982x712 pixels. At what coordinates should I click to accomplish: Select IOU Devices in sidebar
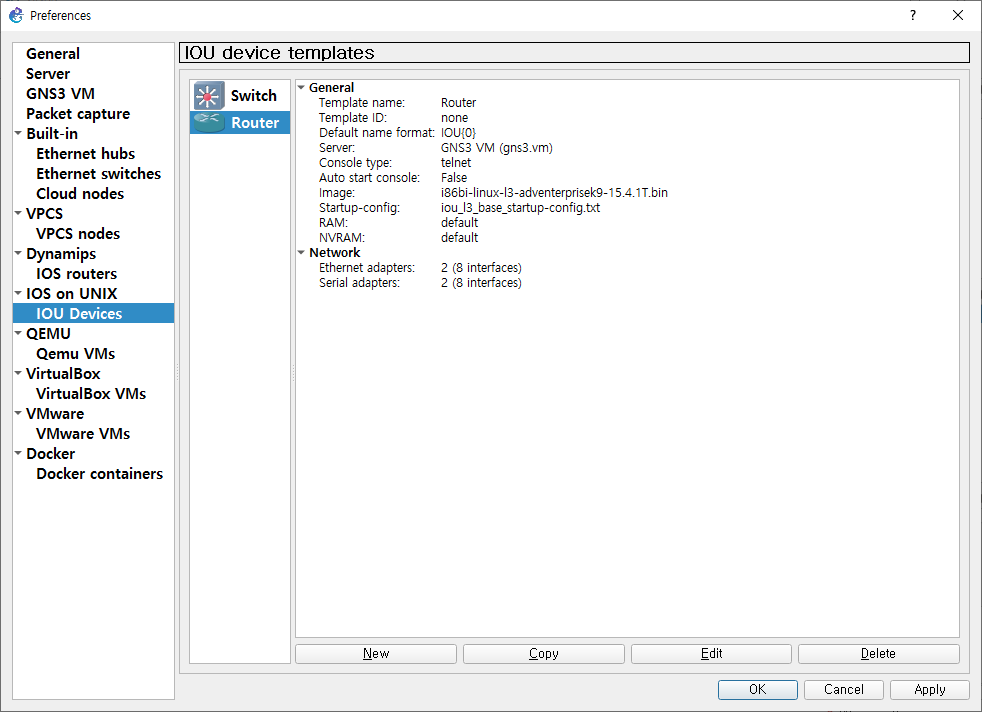(x=93, y=313)
